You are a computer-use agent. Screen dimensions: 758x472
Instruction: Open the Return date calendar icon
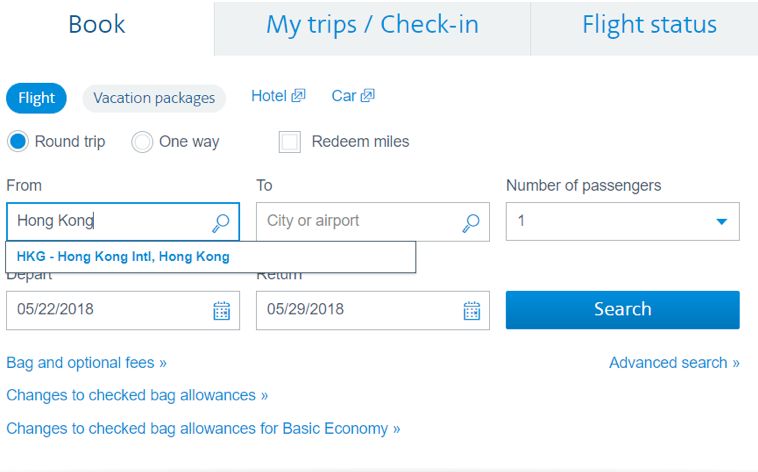point(472,310)
